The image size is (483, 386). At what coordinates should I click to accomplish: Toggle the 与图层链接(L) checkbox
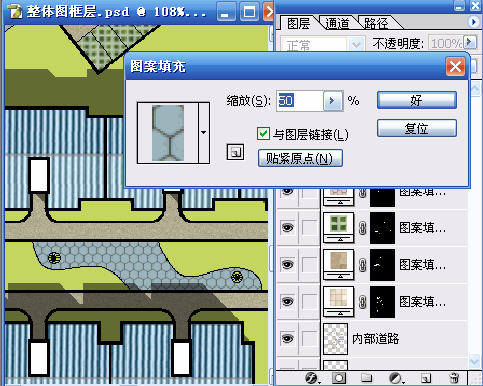click(263, 134)
